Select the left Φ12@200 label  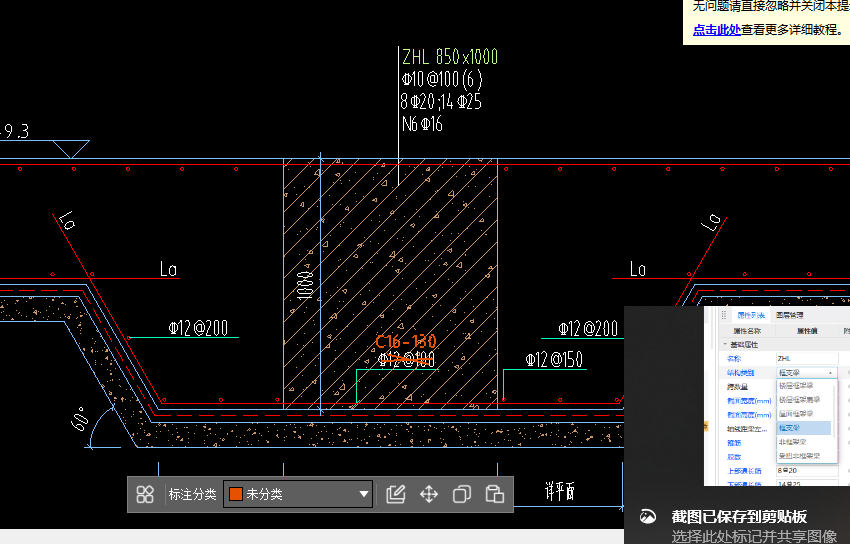pos(198,328)
